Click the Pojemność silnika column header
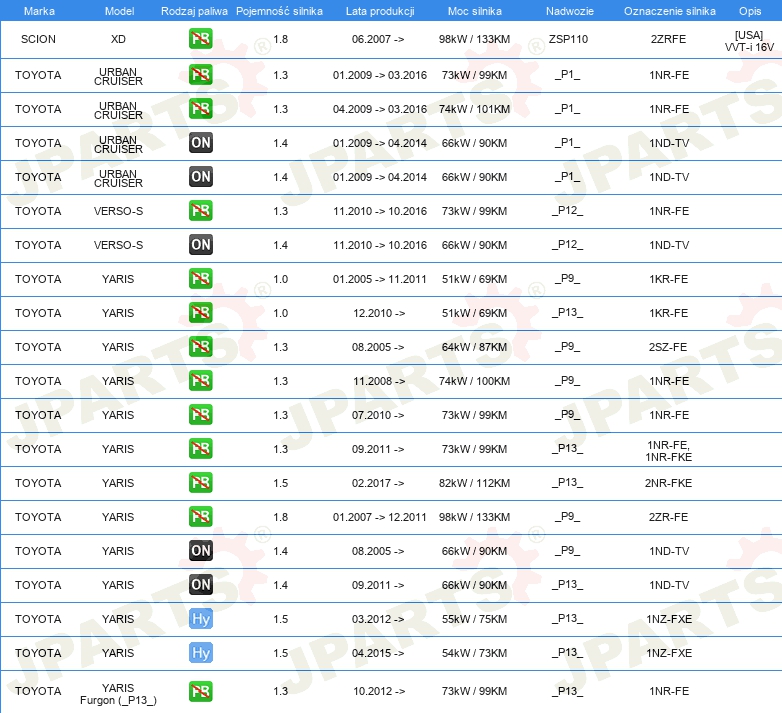 (x=279, y=11)
